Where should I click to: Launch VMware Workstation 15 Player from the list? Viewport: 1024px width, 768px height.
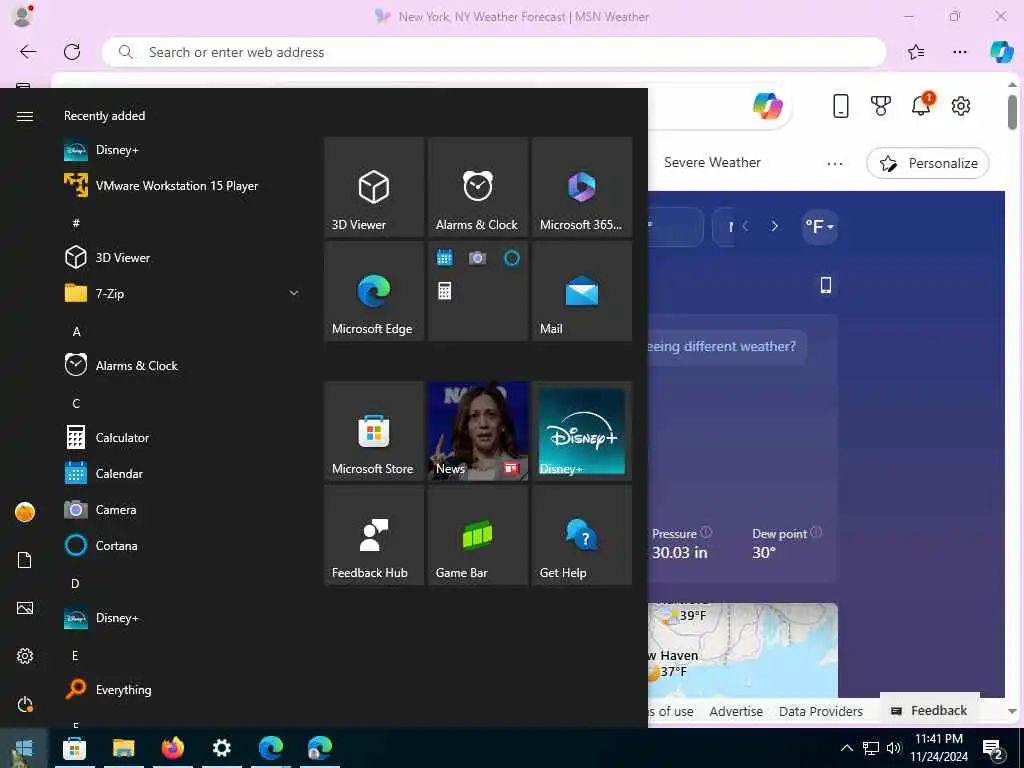coord(183,185)
